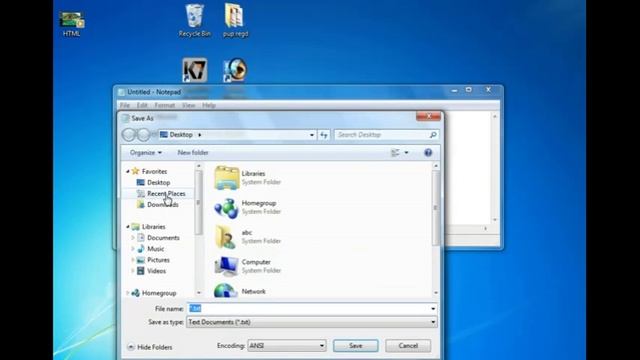
Task: Click the search magnifier icon
Action: click(x=433, y=135)
